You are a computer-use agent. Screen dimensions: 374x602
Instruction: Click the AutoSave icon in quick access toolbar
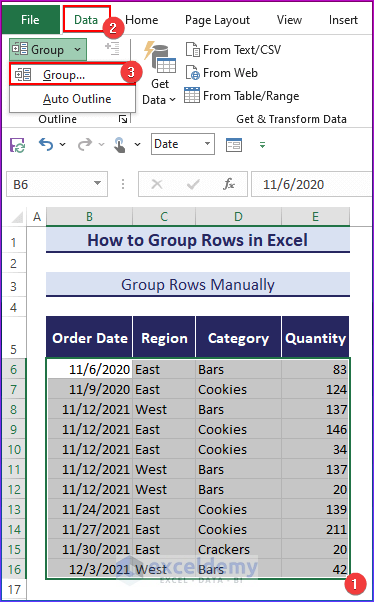(18, 145)
